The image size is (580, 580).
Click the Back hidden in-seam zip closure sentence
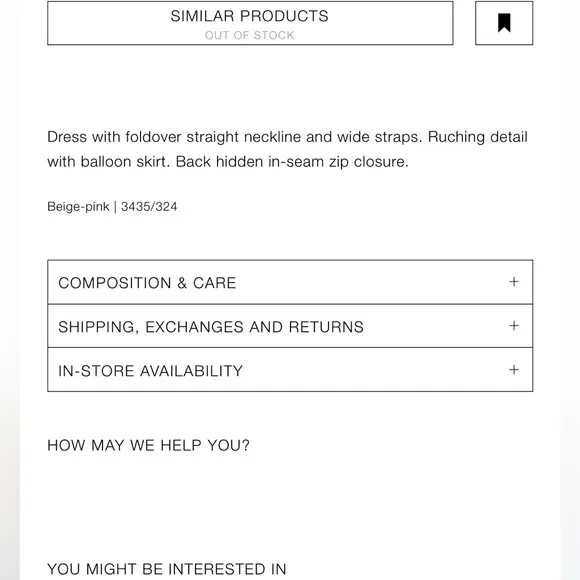coord(292,162)
